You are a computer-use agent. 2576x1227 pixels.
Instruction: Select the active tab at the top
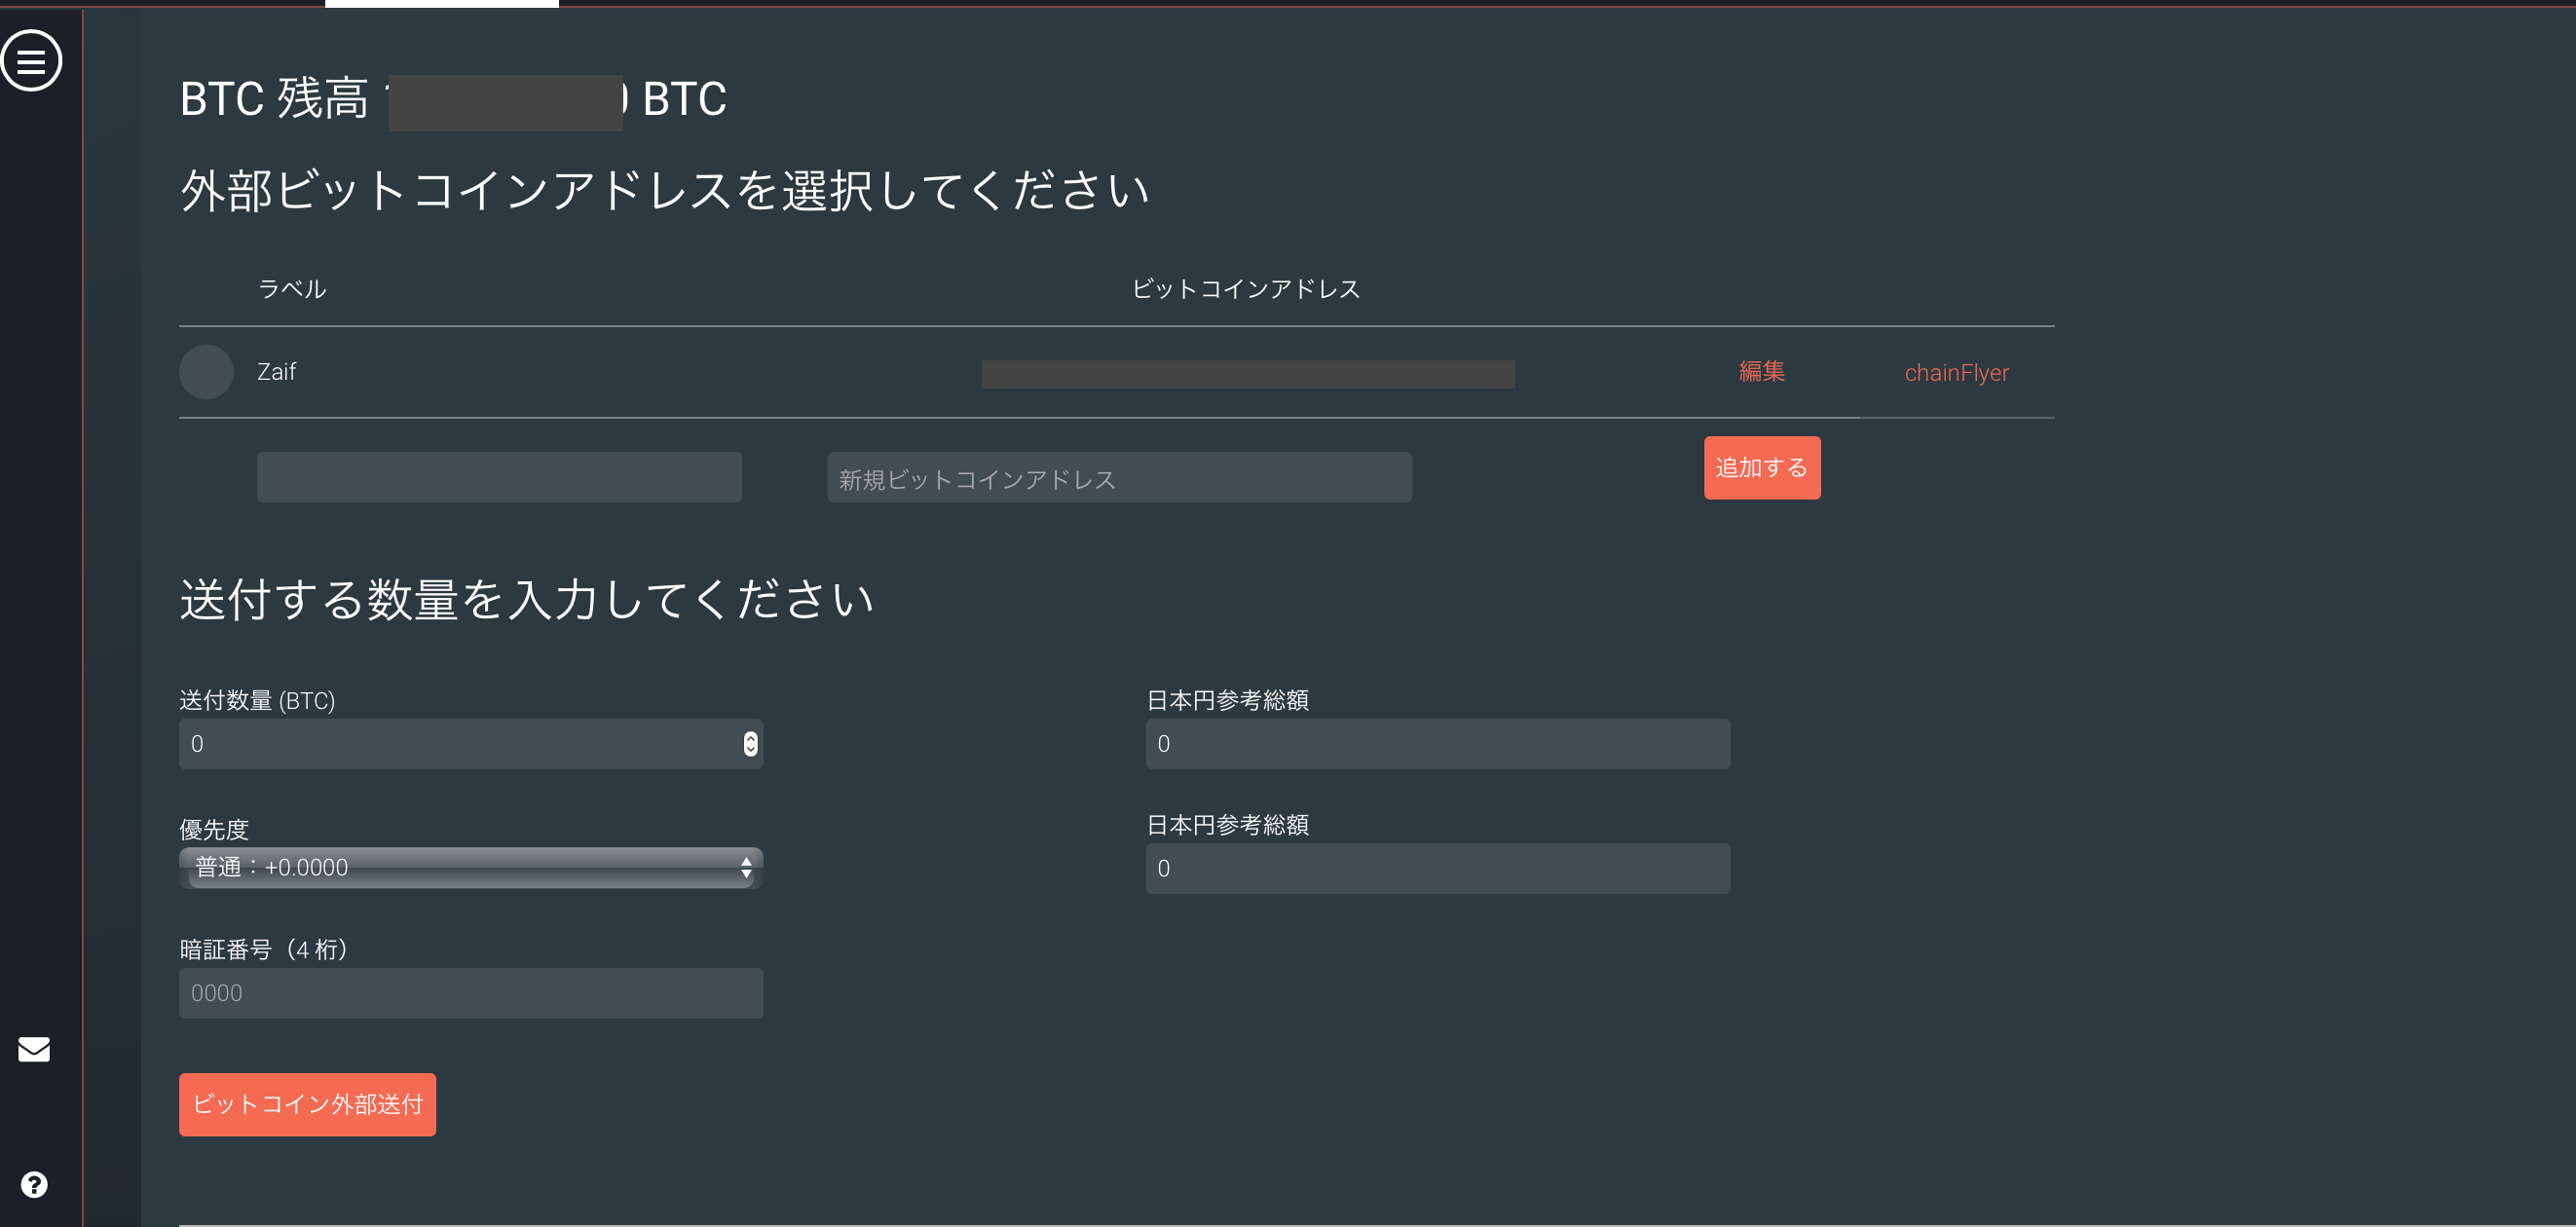[x=443, y=4]
